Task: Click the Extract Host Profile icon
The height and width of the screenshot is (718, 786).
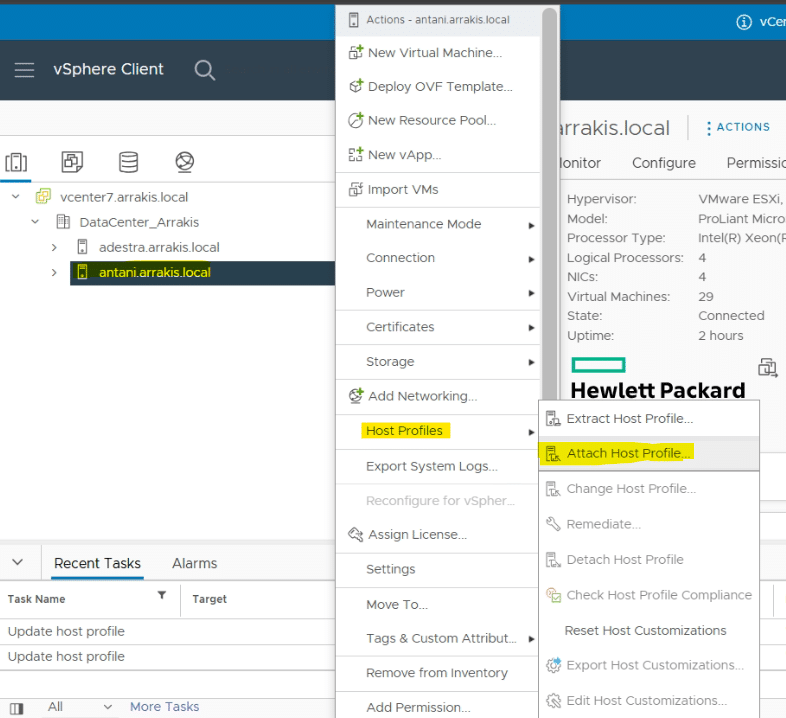Action: tap(553, 418)
